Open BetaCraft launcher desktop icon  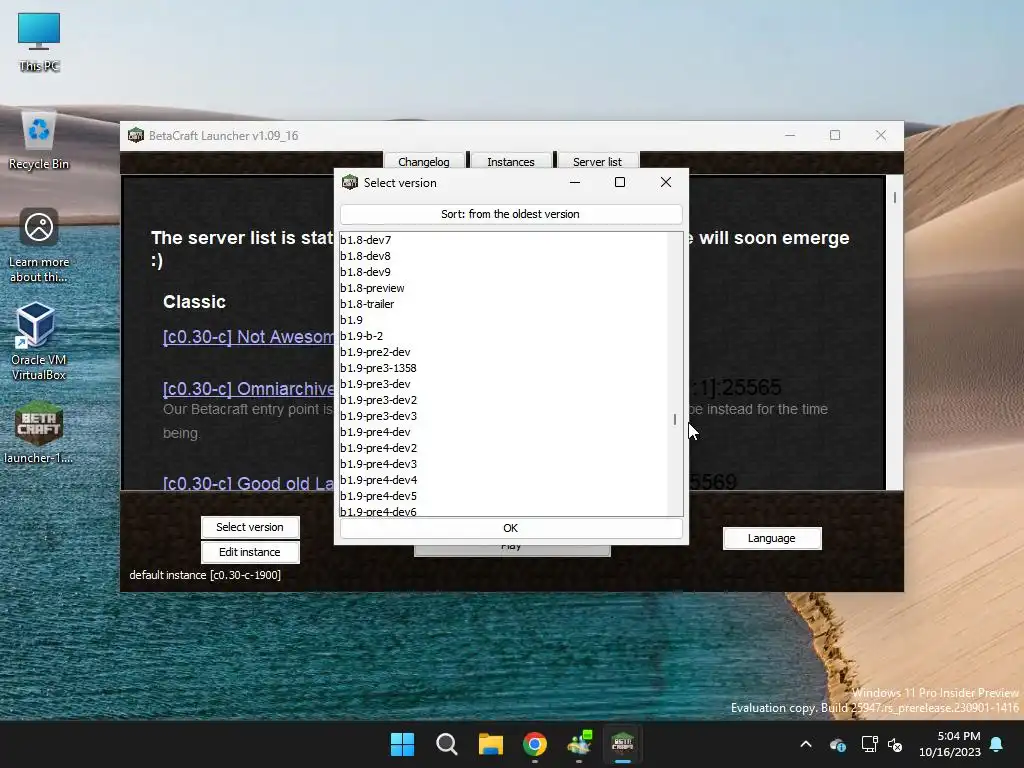point(39,432)
